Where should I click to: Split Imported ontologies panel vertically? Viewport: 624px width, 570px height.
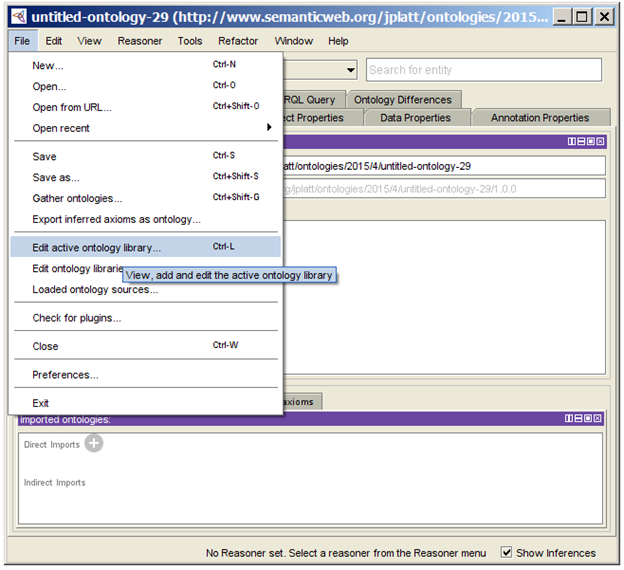pos(570,419)
